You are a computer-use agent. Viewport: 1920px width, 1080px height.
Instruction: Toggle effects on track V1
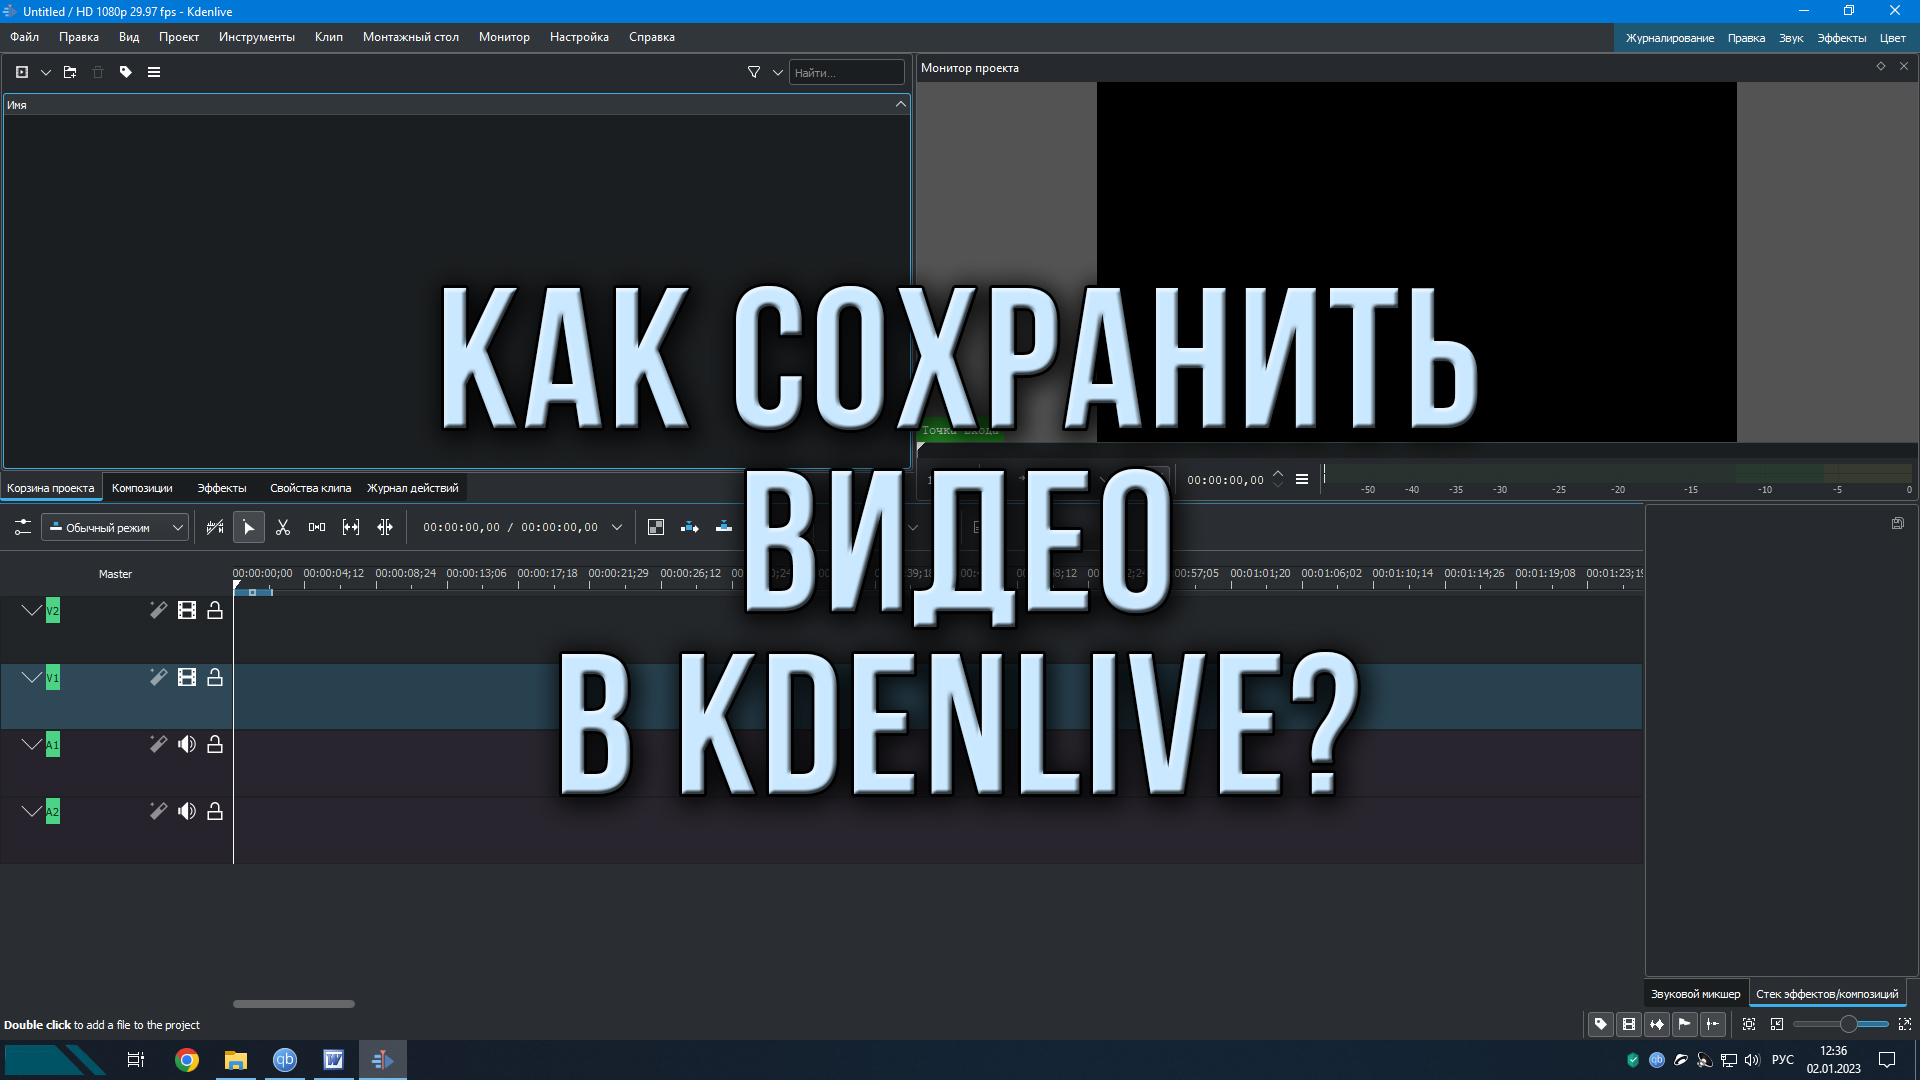tap(158, 677)
